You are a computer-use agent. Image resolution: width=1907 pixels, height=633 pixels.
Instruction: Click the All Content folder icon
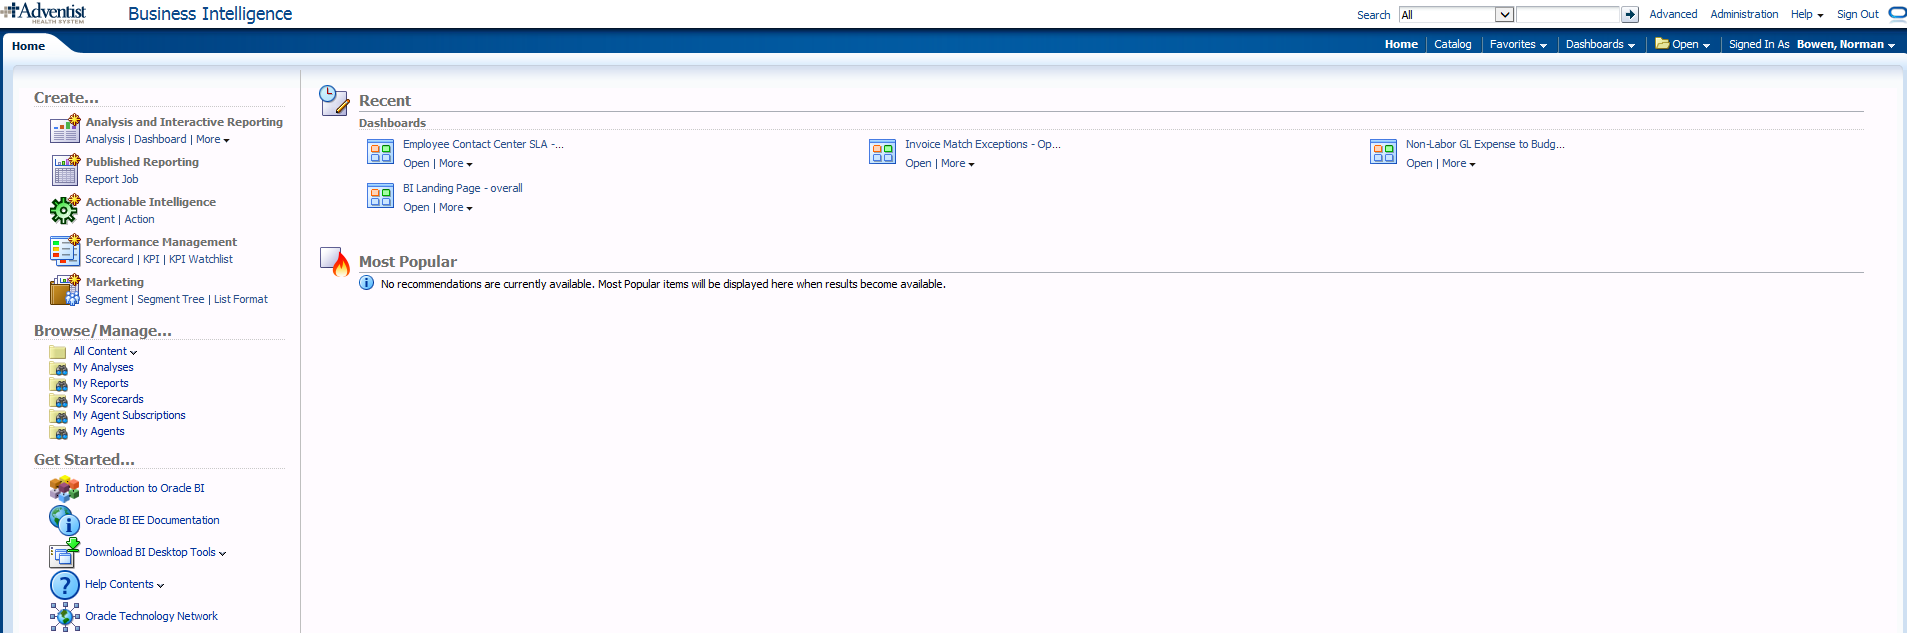pos(58,352)
